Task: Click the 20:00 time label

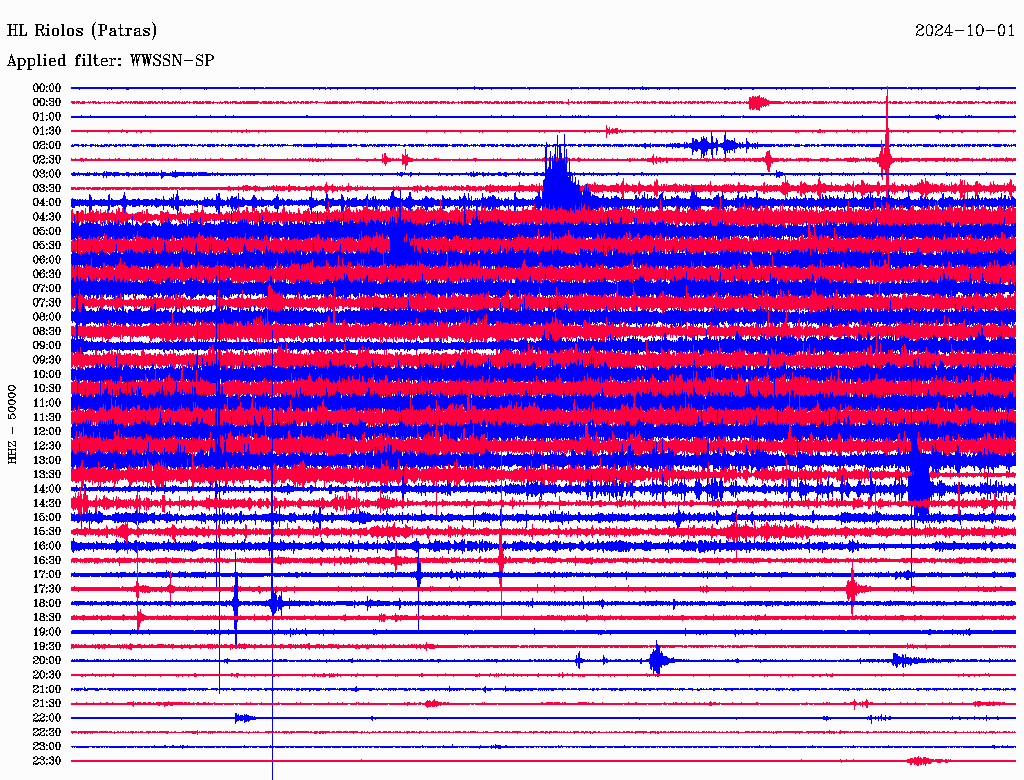Action: click(x=47, y=661)
